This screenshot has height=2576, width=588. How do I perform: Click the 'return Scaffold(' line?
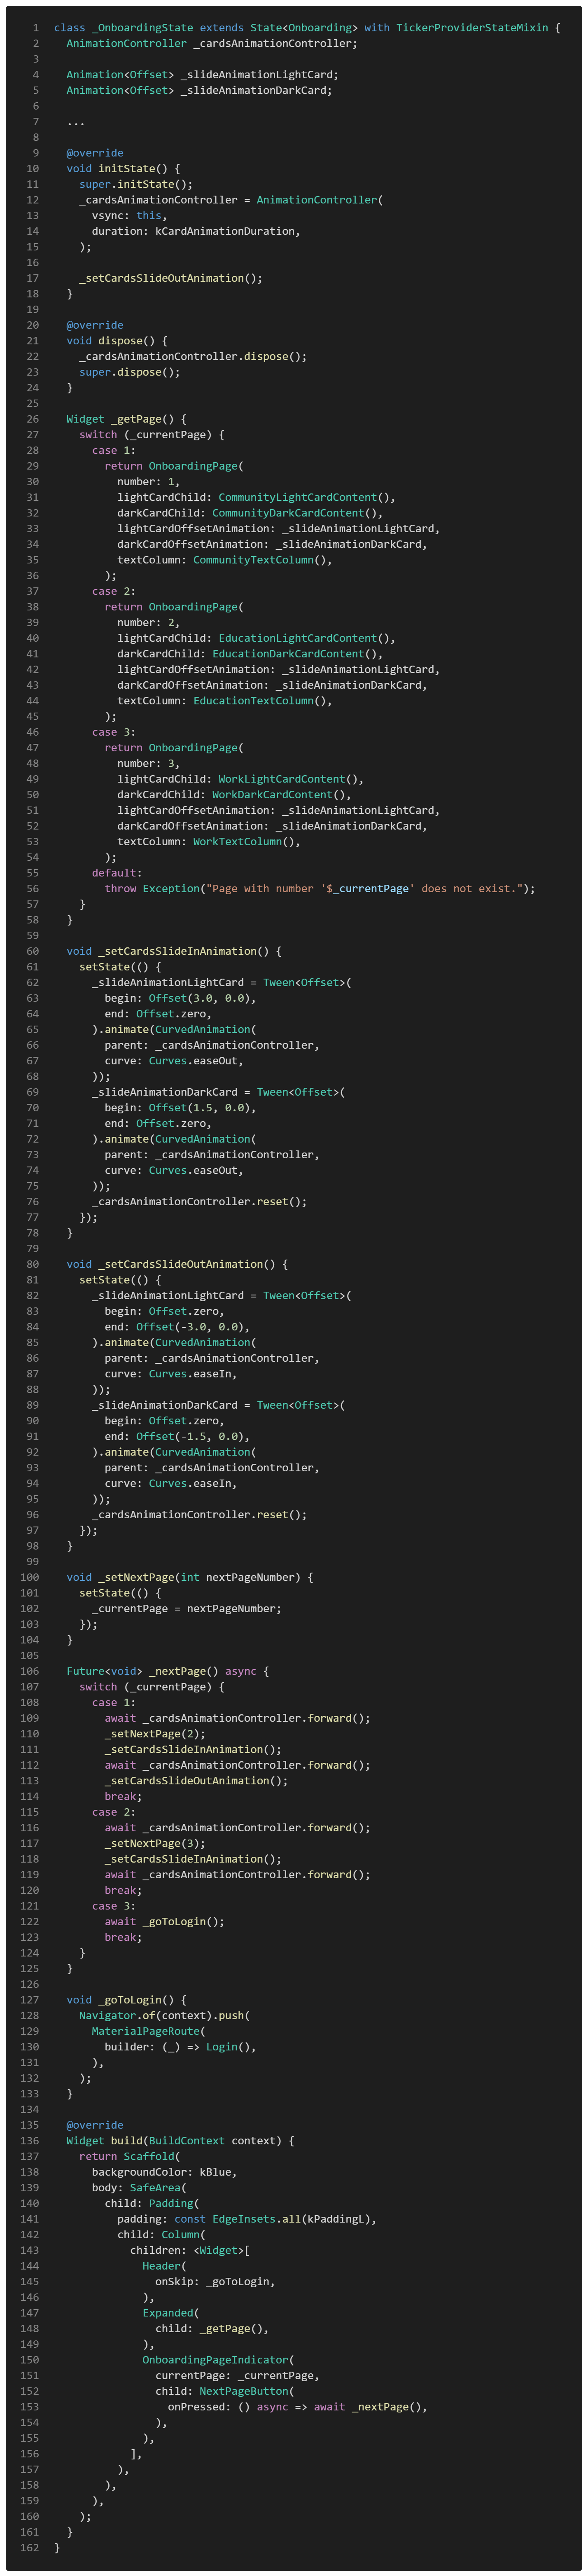click(x=130, y=2157)
